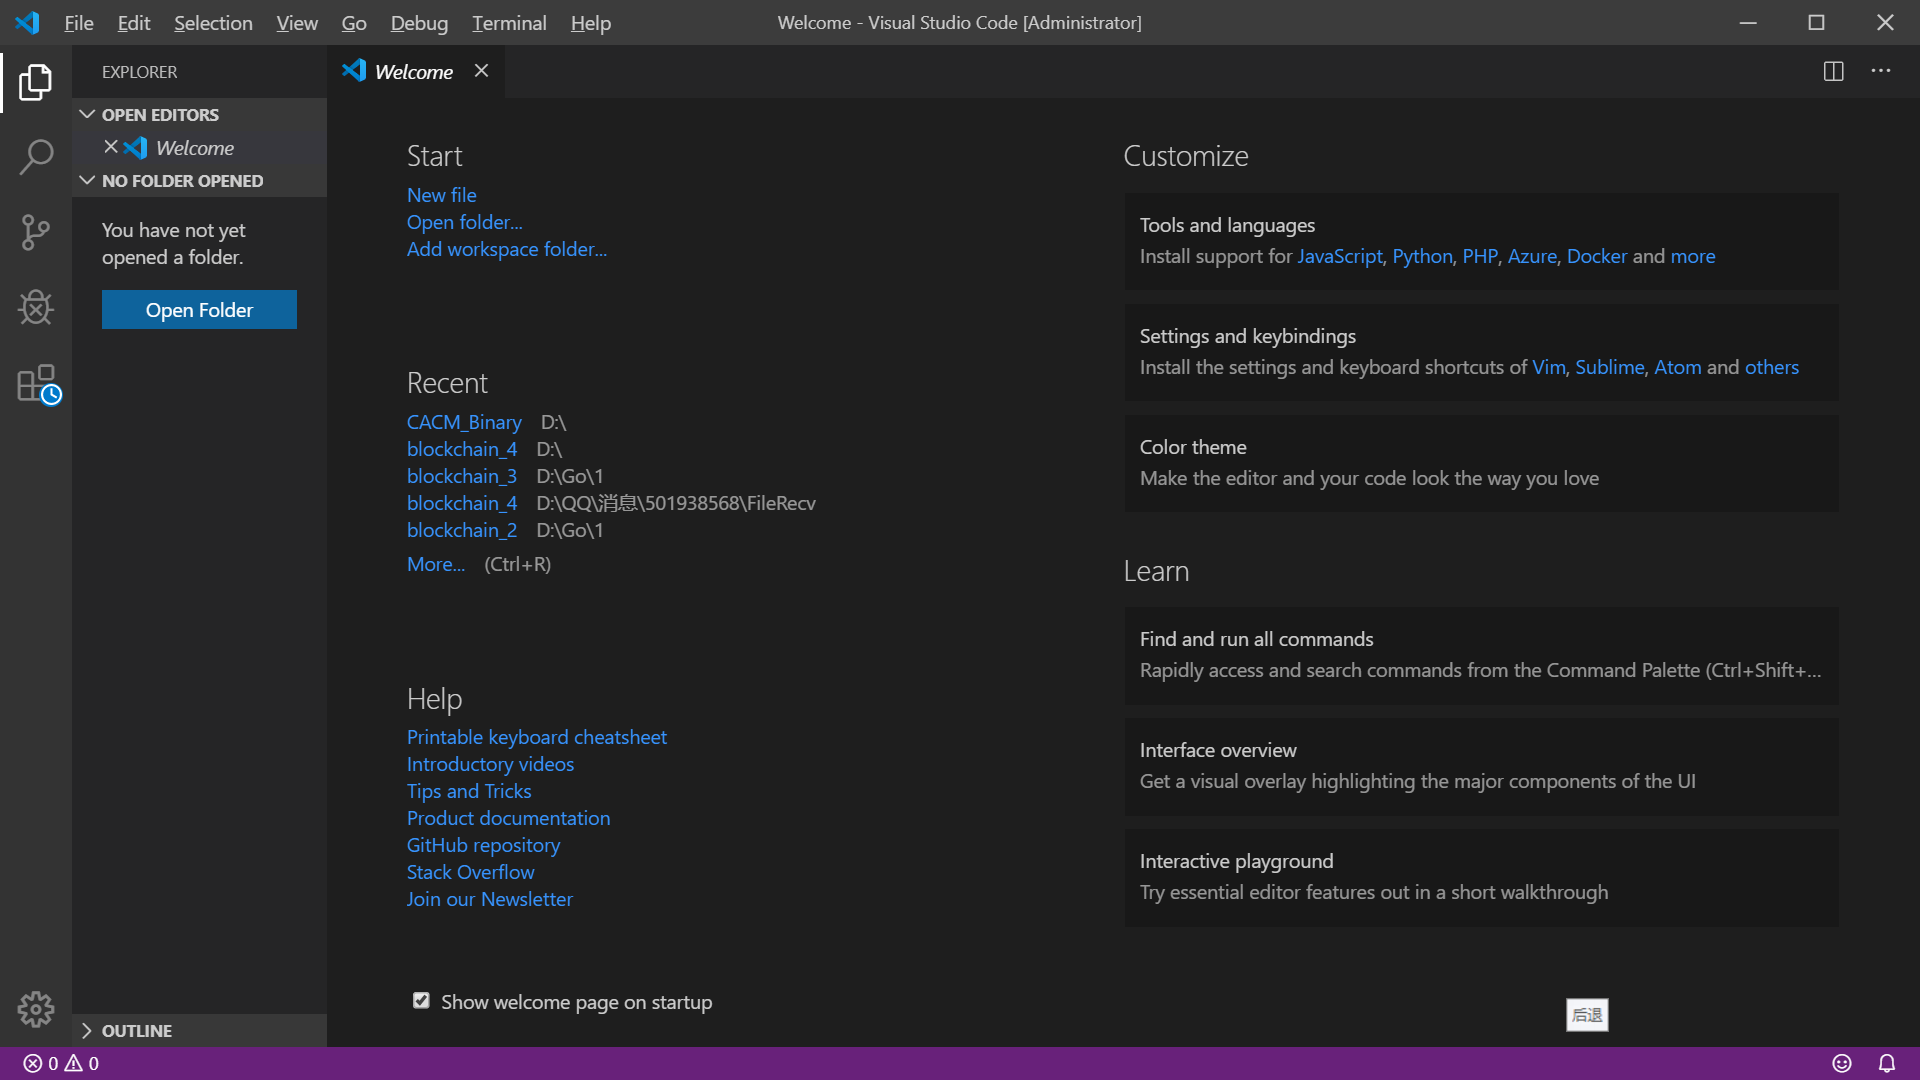
Task: Click the Manage gear icon
Action: coord(36,1009)
